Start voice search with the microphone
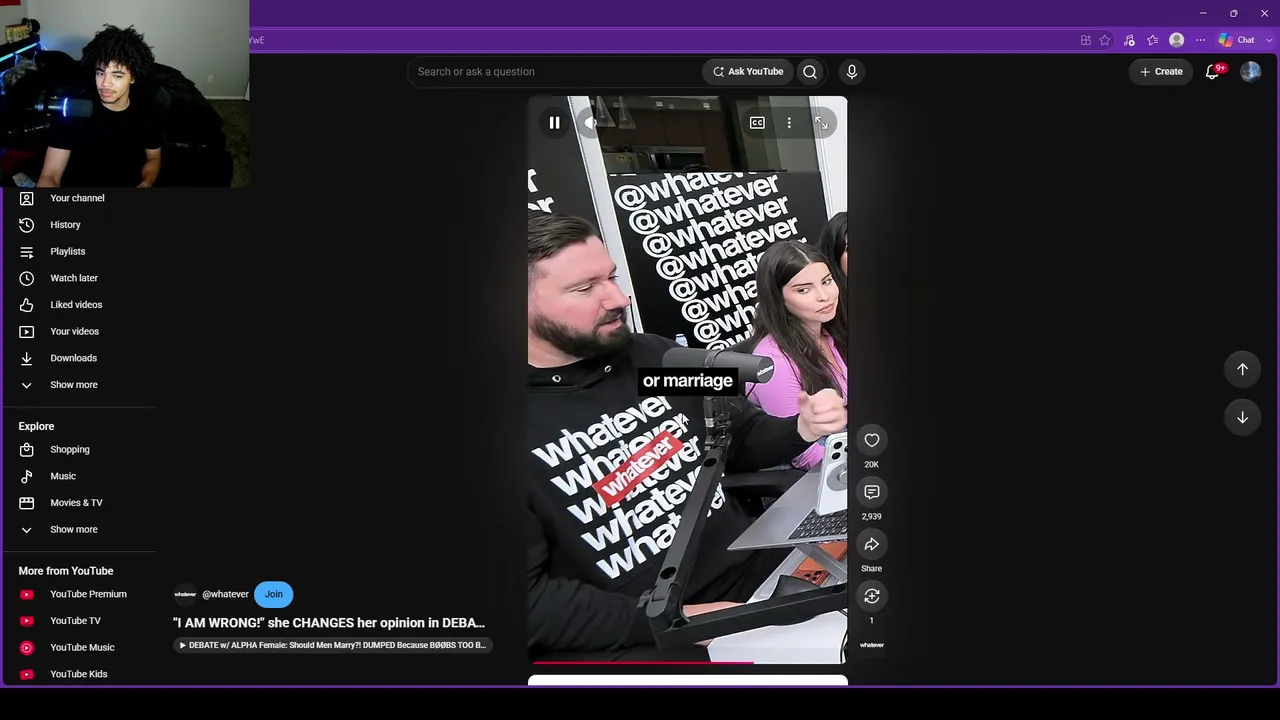 pos(852,72)
